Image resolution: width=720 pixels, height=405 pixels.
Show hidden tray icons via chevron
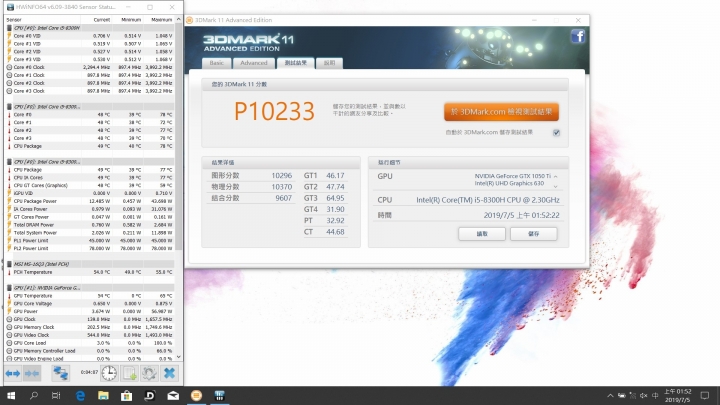click(x=610, y=395)
